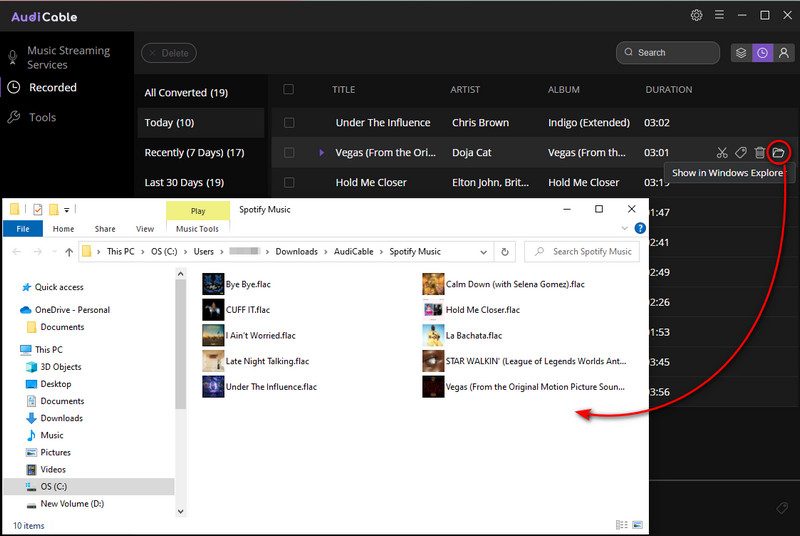Screen dimensions: 800x536
Task: Click properties checkmark icon in Explorer title bar
Action: pyautogui.click(x=38, y=209)
